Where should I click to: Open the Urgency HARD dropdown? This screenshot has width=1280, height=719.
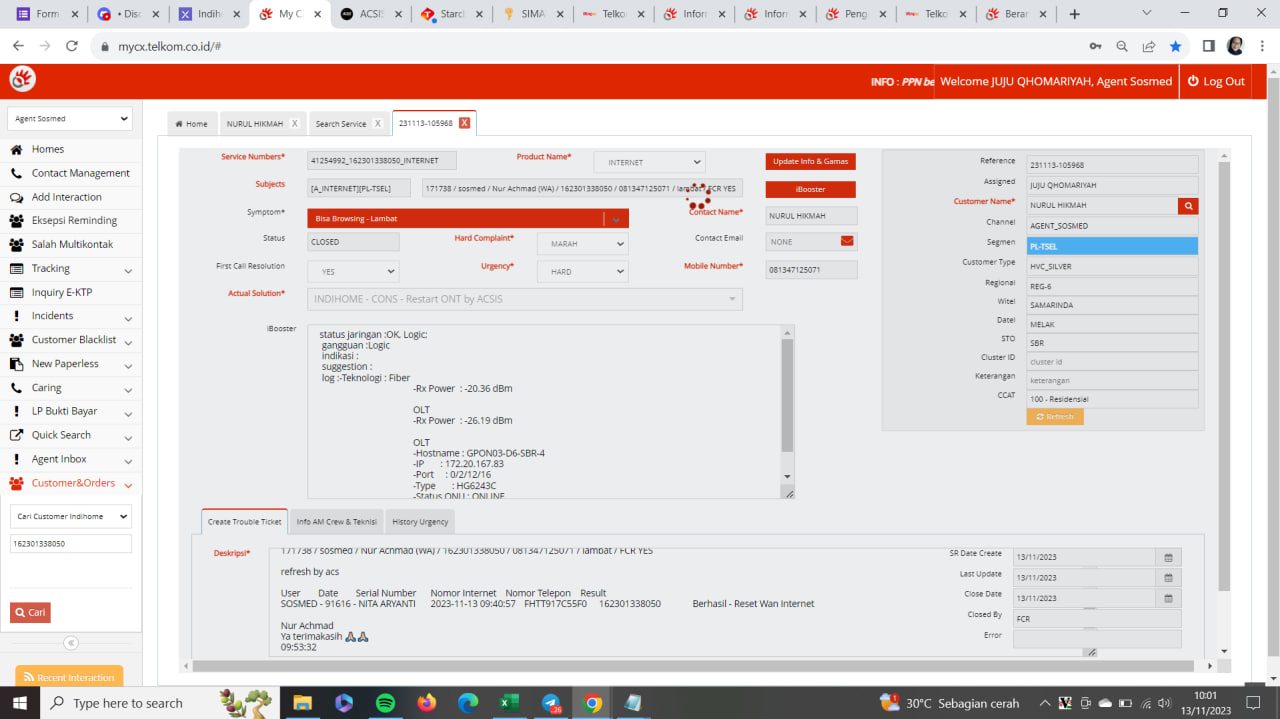pos(583,271)
